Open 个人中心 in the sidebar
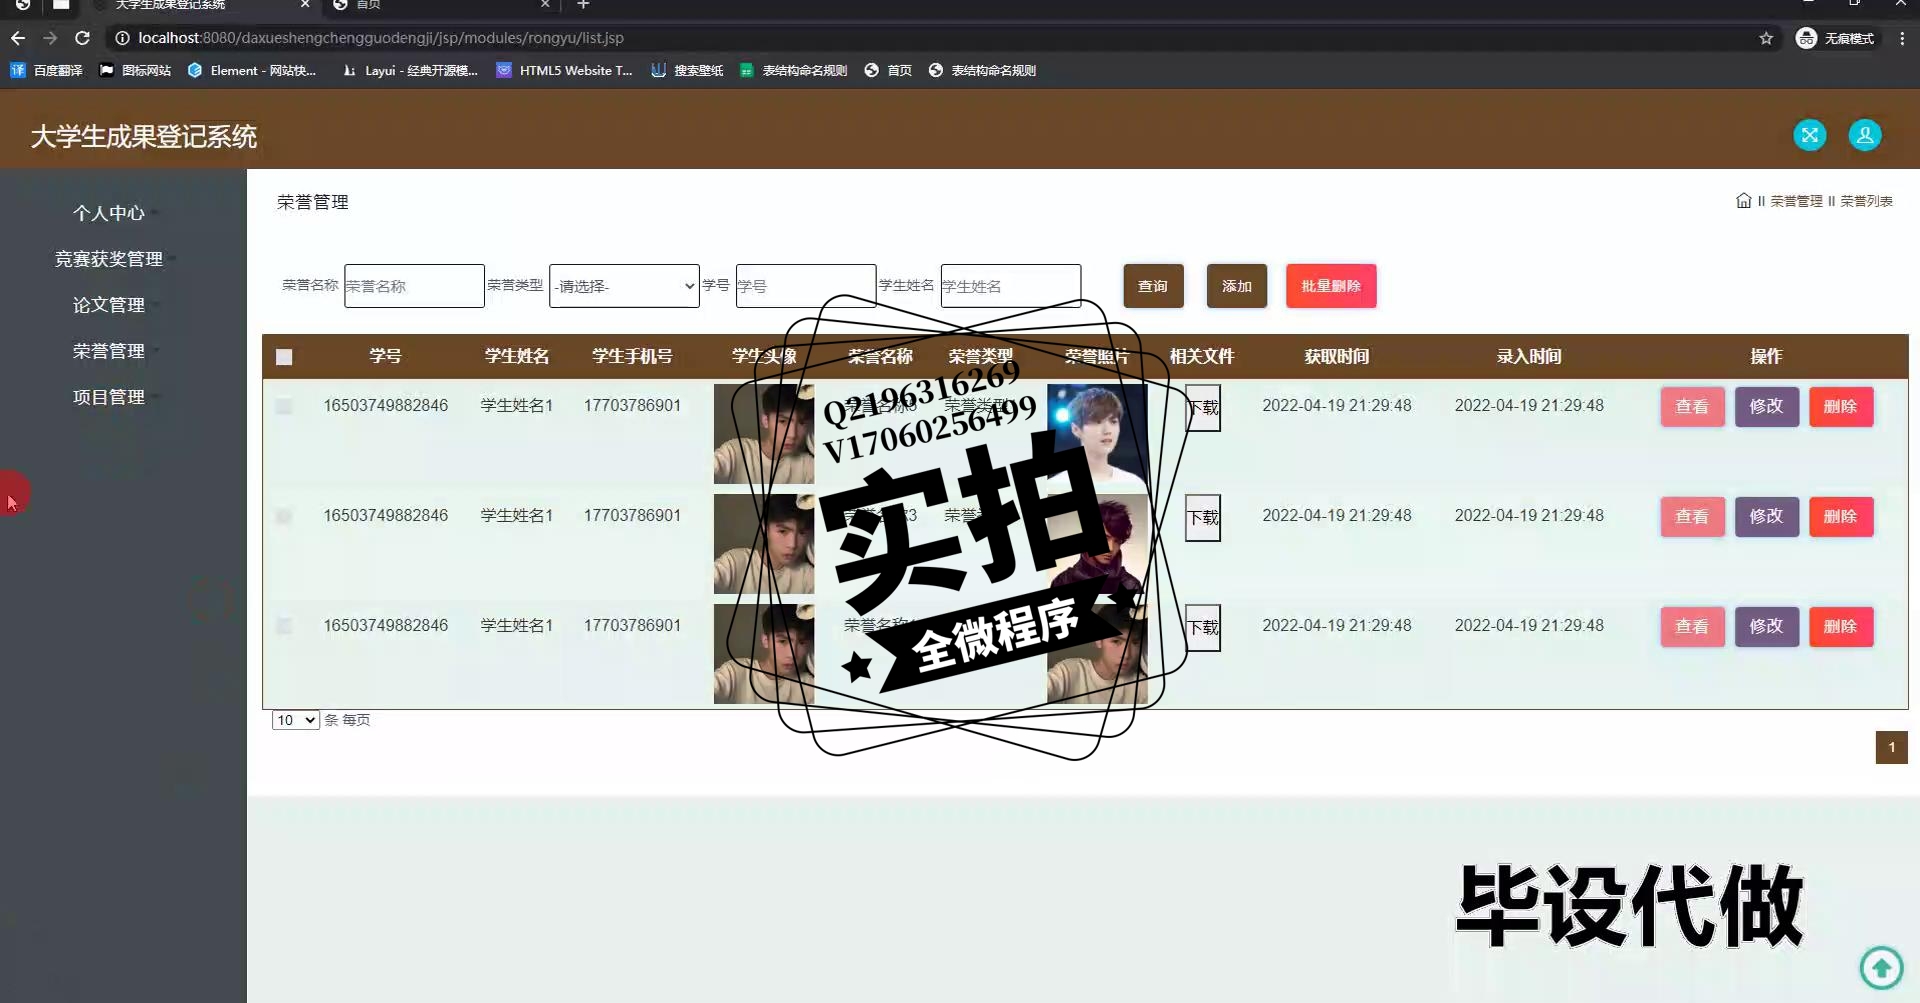The height and width of the screenshot is (1003, 1920). 109,213
